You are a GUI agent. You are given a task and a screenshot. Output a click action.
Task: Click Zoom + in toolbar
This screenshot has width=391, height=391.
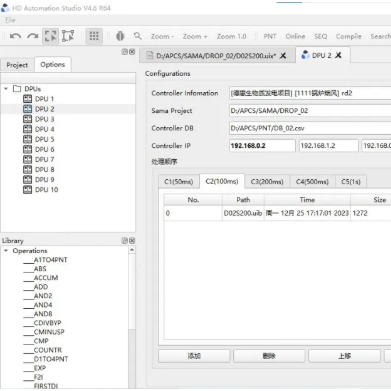(195, 36)
